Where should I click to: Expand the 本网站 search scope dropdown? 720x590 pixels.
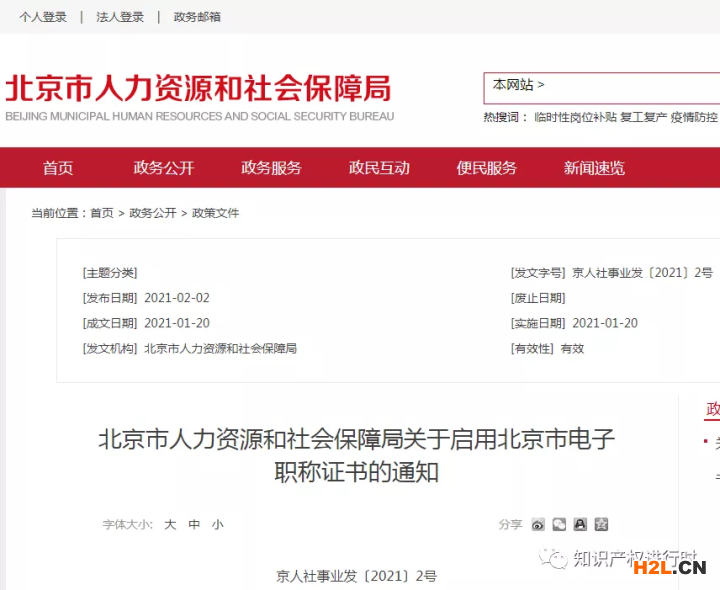coord(519,86)
